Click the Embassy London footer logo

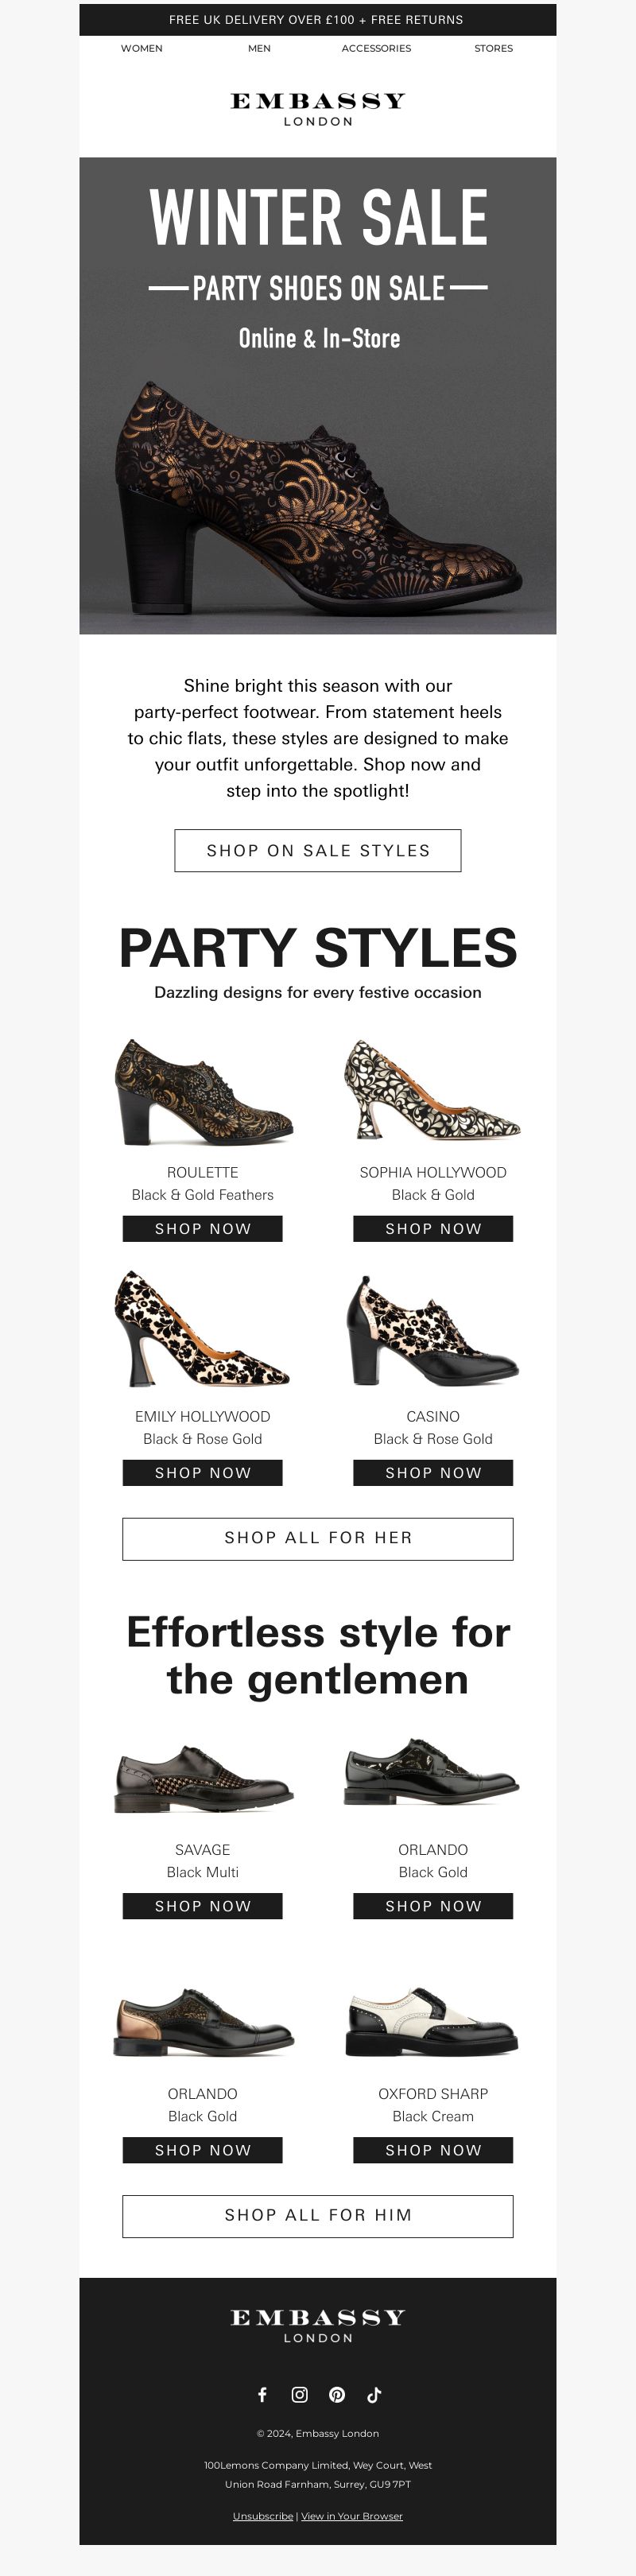pos(318,2326)
